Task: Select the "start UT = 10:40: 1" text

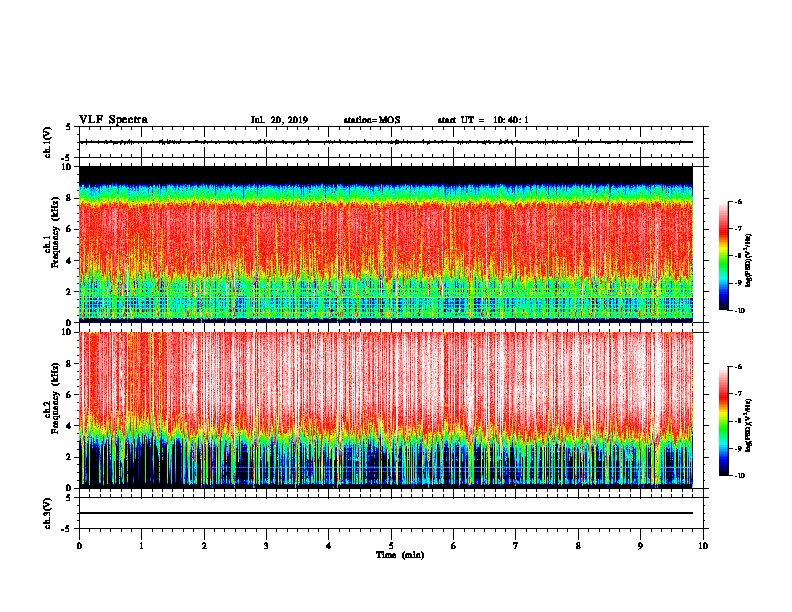Action: [482, 120]
